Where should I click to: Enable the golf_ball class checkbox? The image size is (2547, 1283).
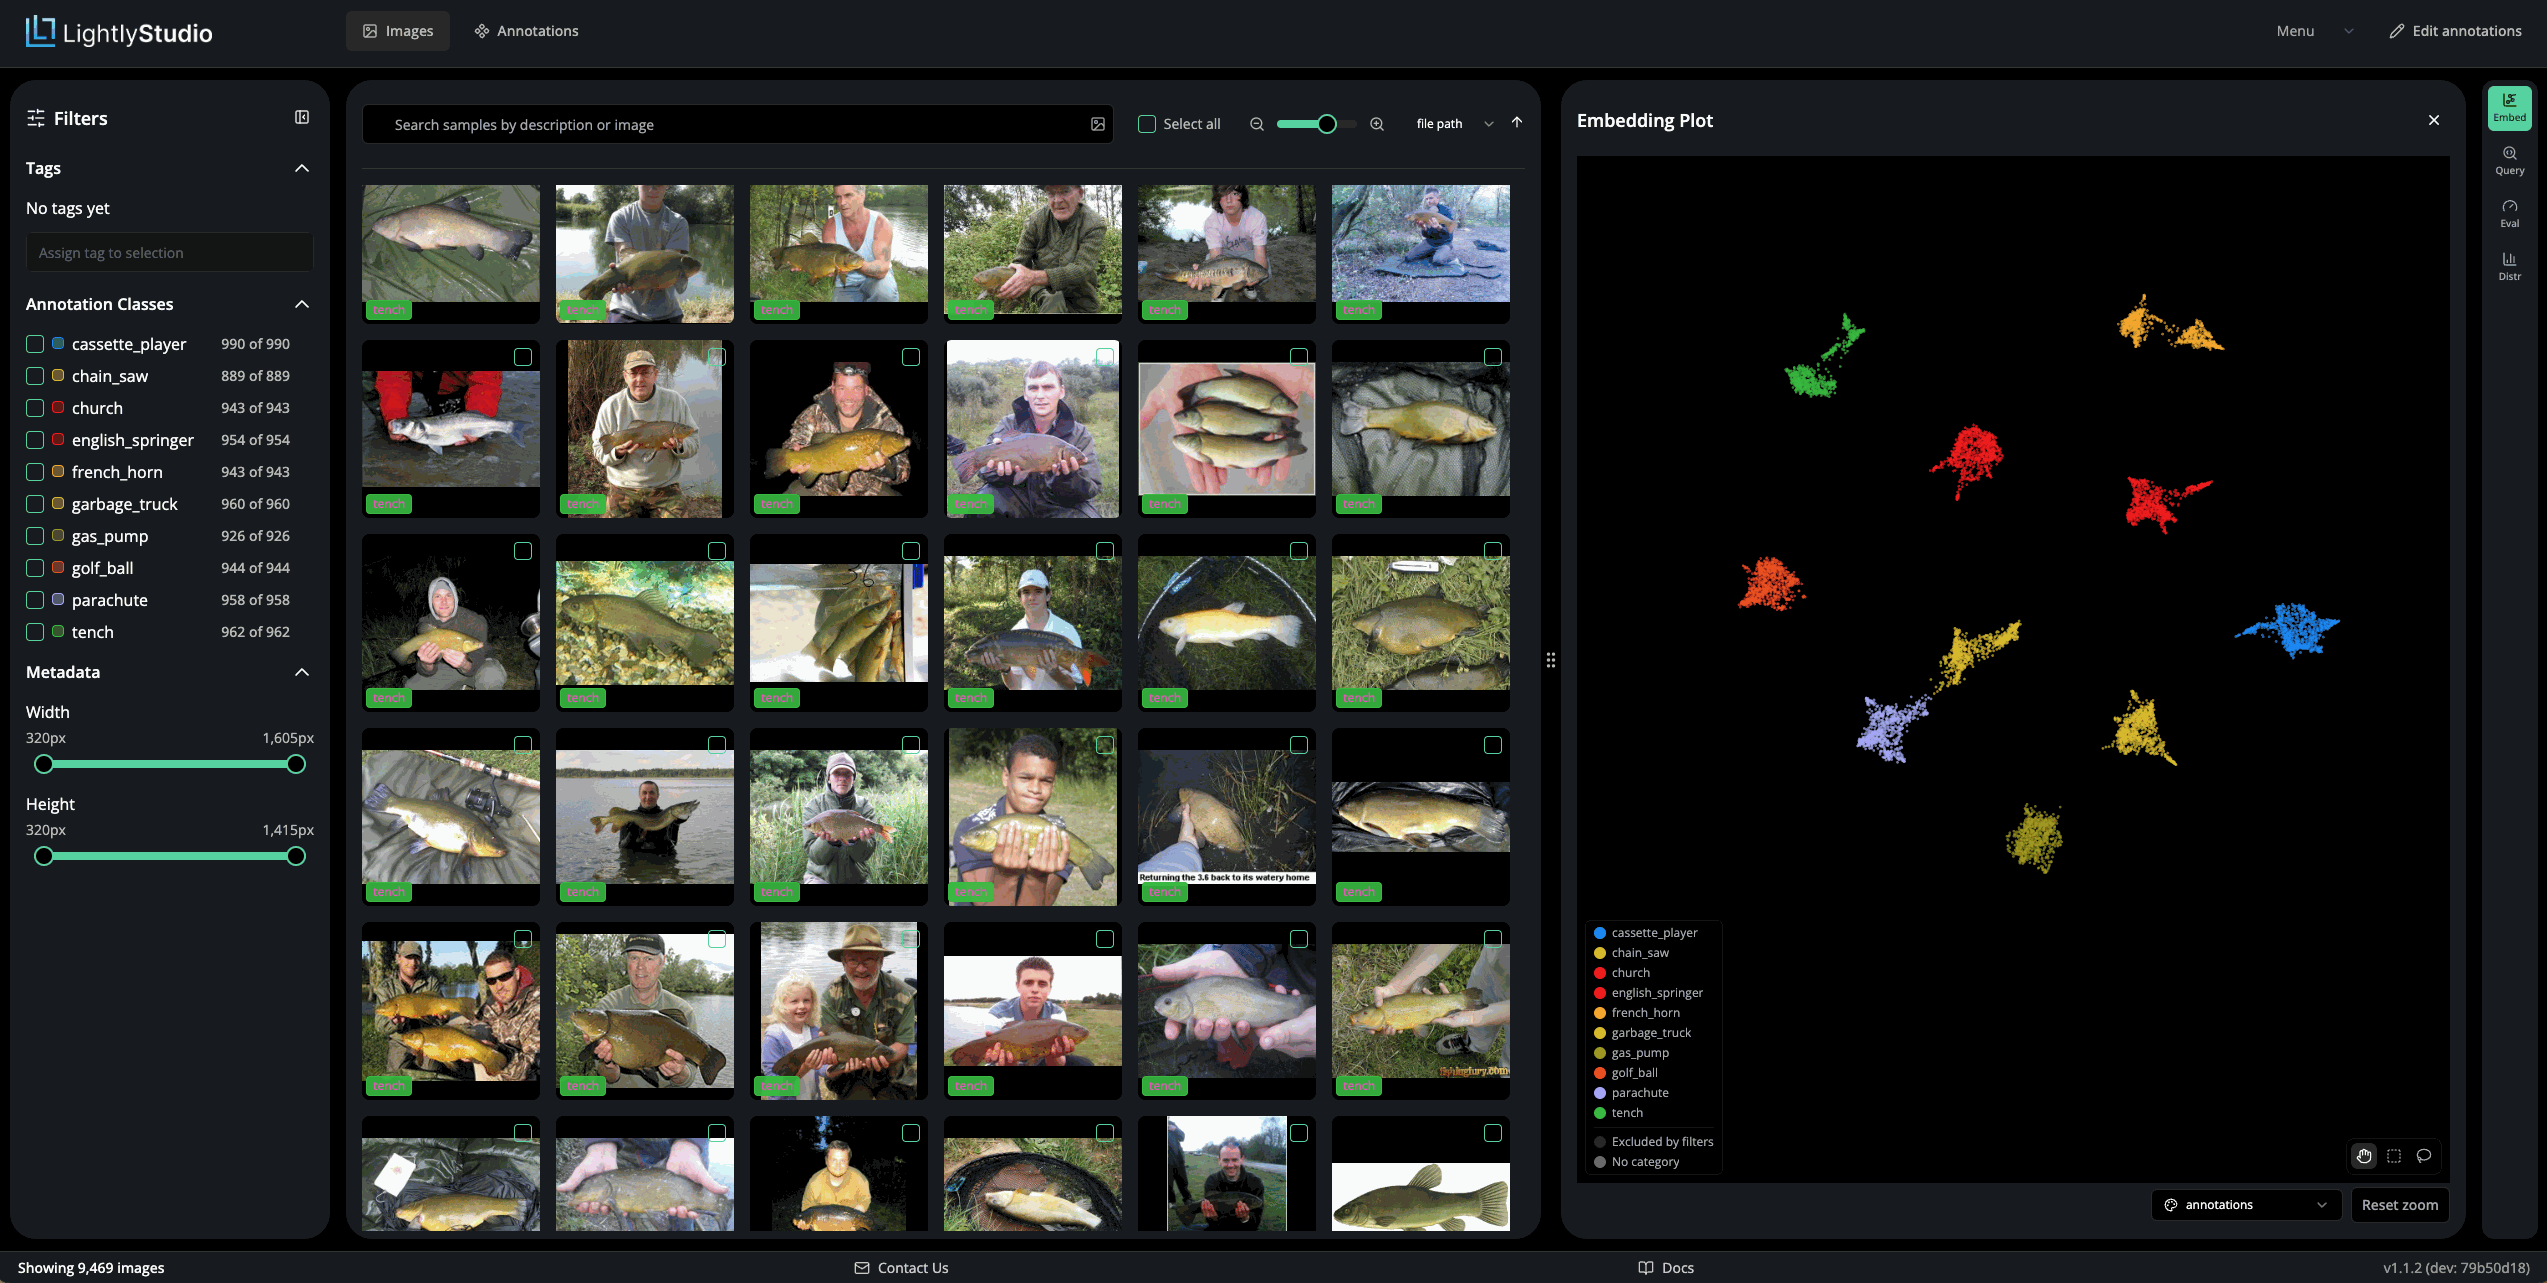click(35, 568)
